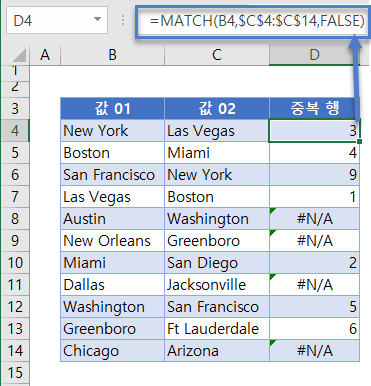Select cell containing Jacksonville
Viewport: 371px width, 386px height.
tap(217, 285)
